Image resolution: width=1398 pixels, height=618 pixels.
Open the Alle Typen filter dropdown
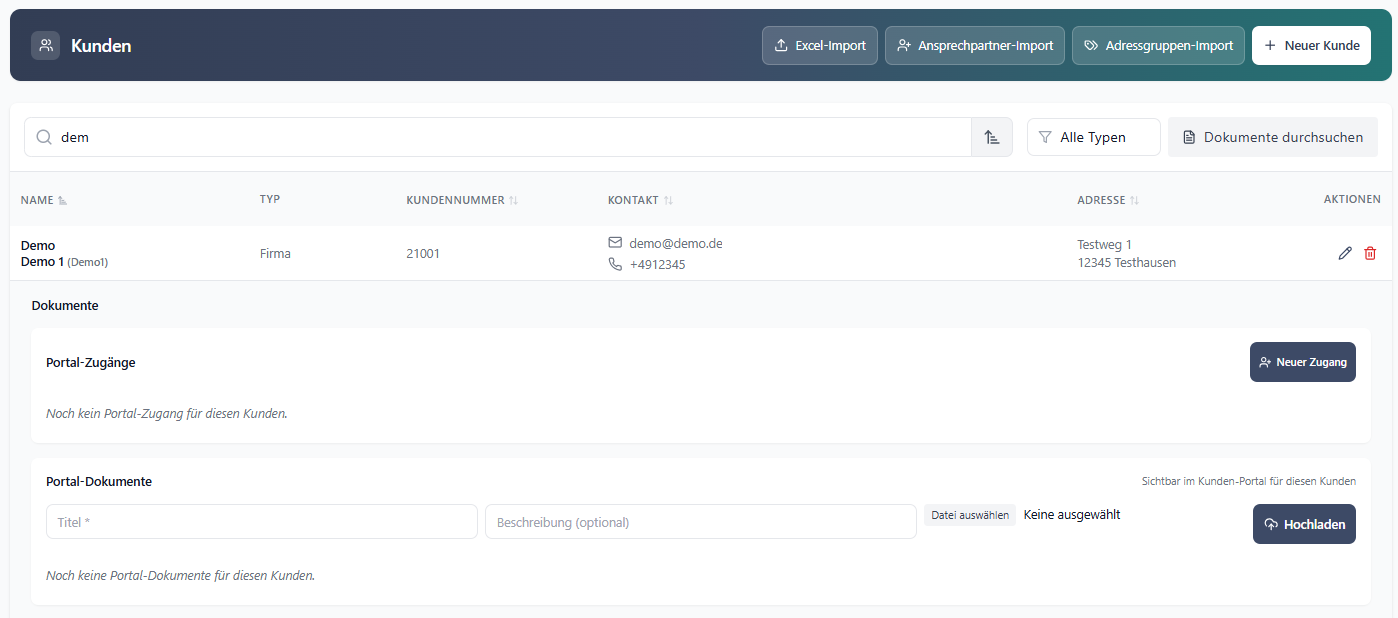1094,137
